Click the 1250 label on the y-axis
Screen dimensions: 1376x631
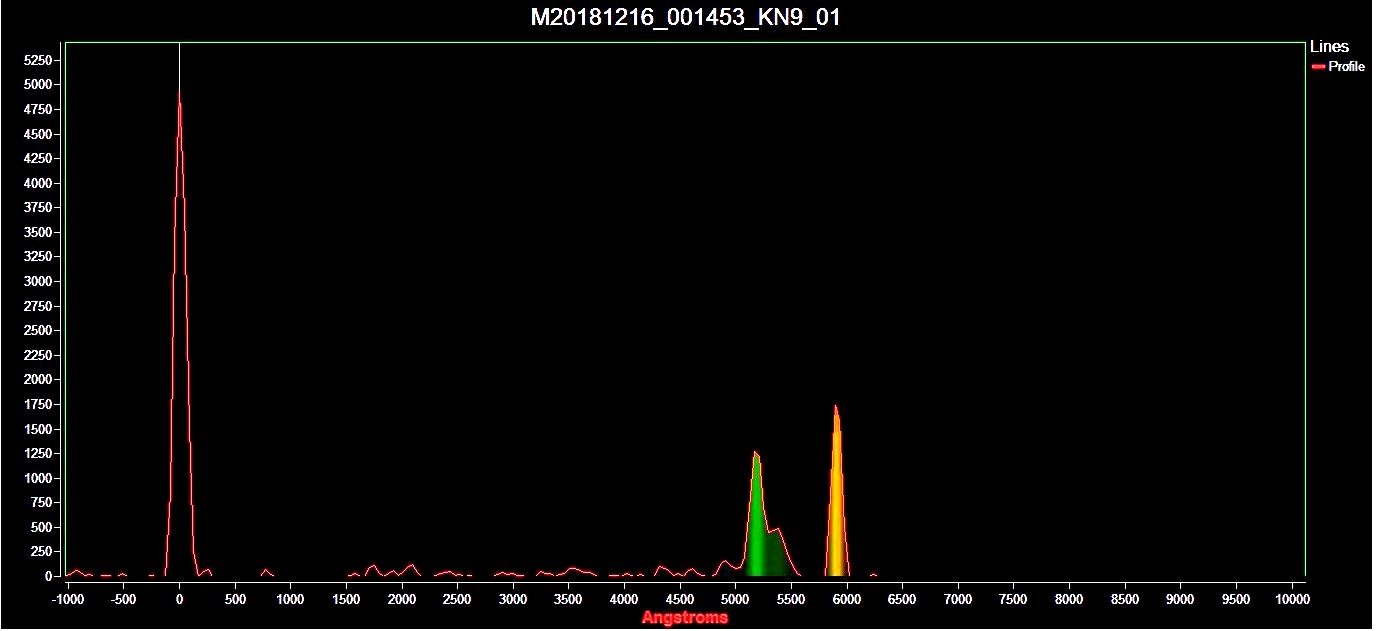(38, 453)
